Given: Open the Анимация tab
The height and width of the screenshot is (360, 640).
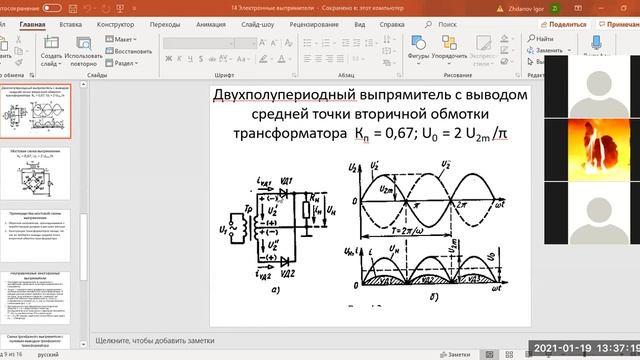Looking at the screenshot, I should 211,24.
